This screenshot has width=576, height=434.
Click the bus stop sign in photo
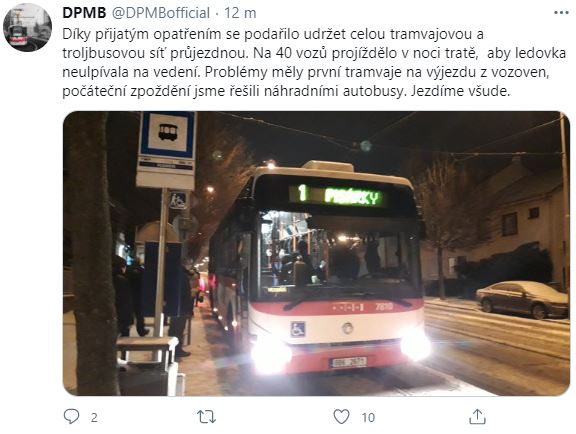coord(167,150)
